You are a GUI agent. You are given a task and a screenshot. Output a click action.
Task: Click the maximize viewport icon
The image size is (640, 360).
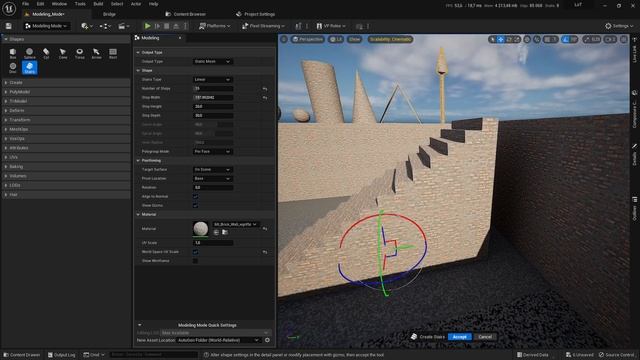624,39
